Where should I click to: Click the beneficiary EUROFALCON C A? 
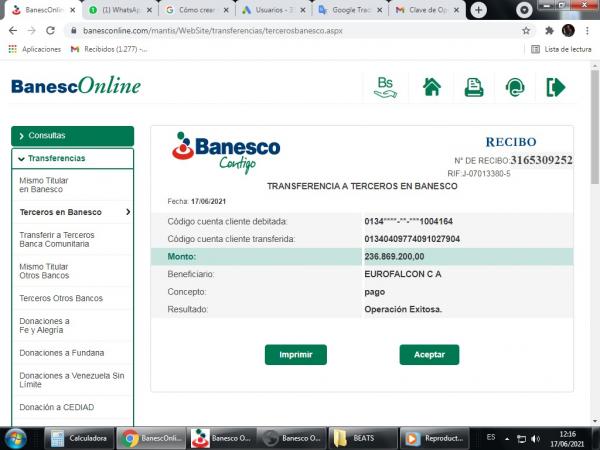pyautogui.click(x=403, y=274)
